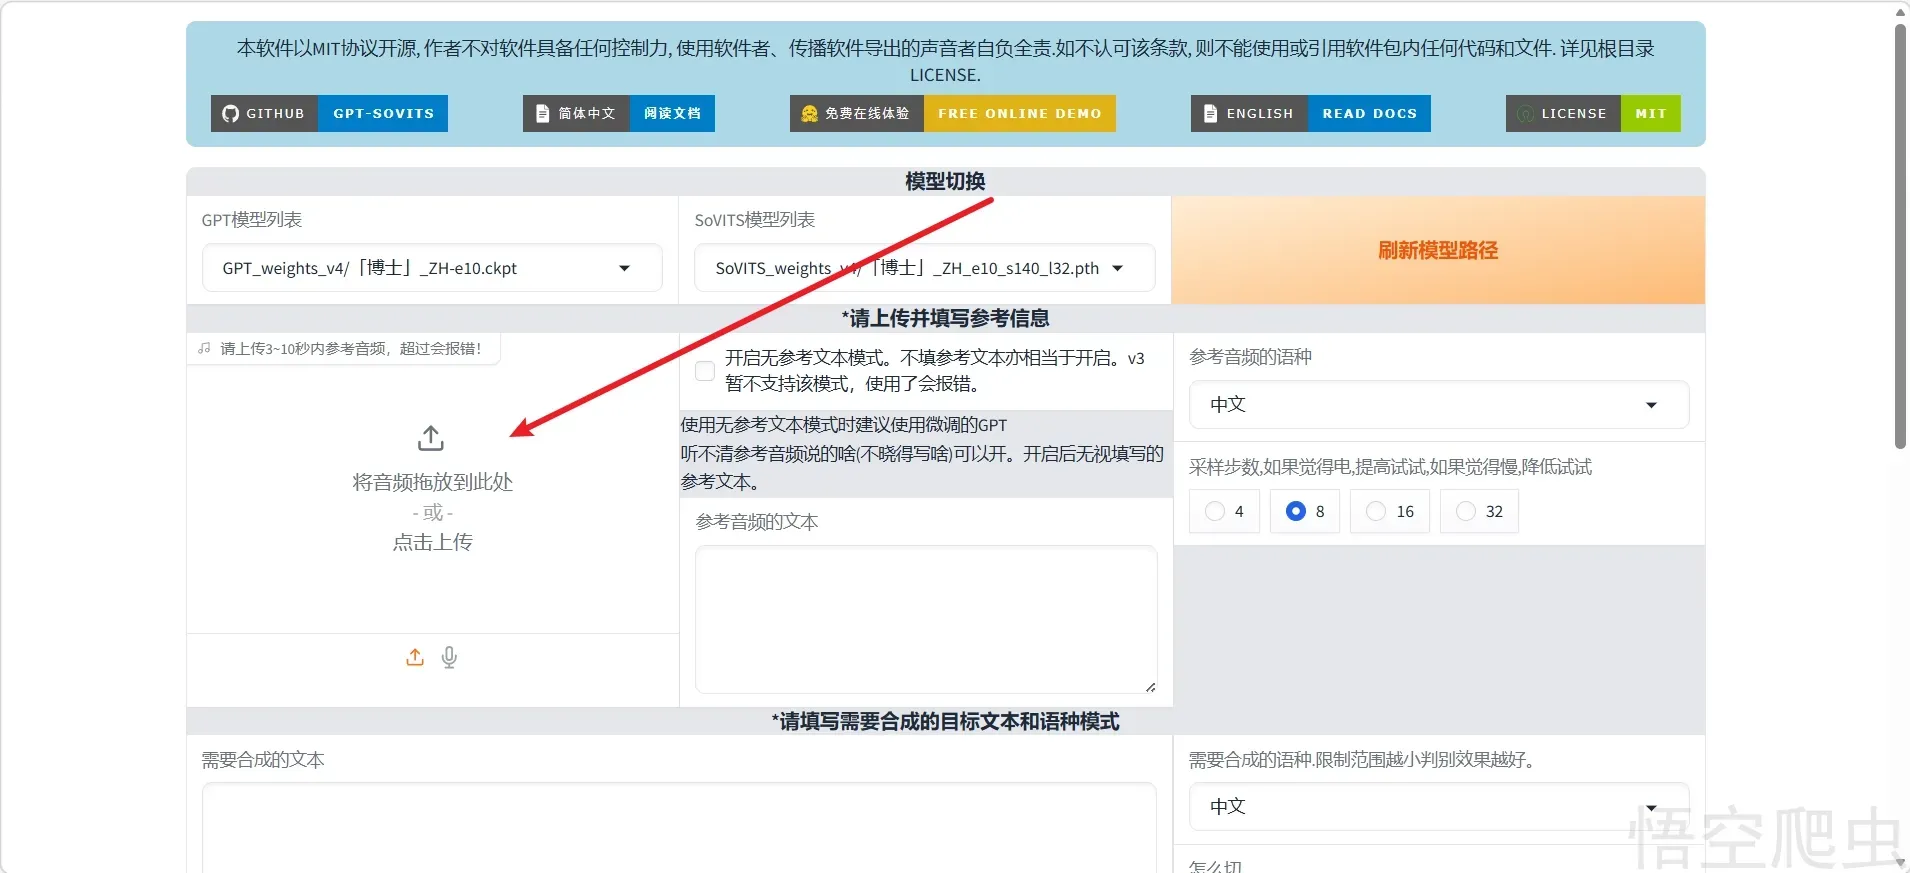1910x873 pixels.
Task: Select the upload-file source icon below the audio box
Action: [415, 657]
